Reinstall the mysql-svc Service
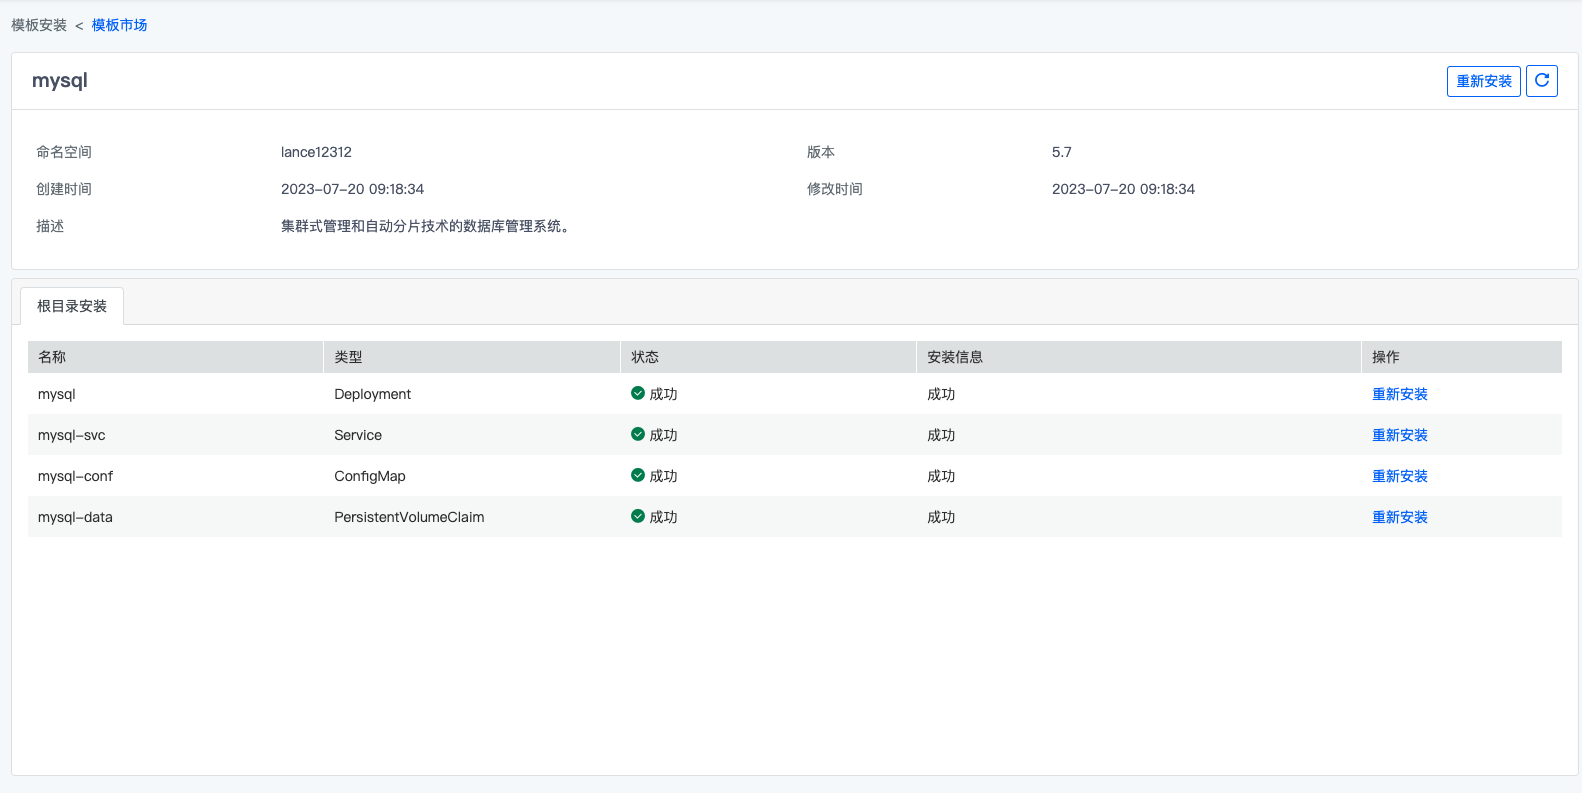 click(x=1400, y=435)
